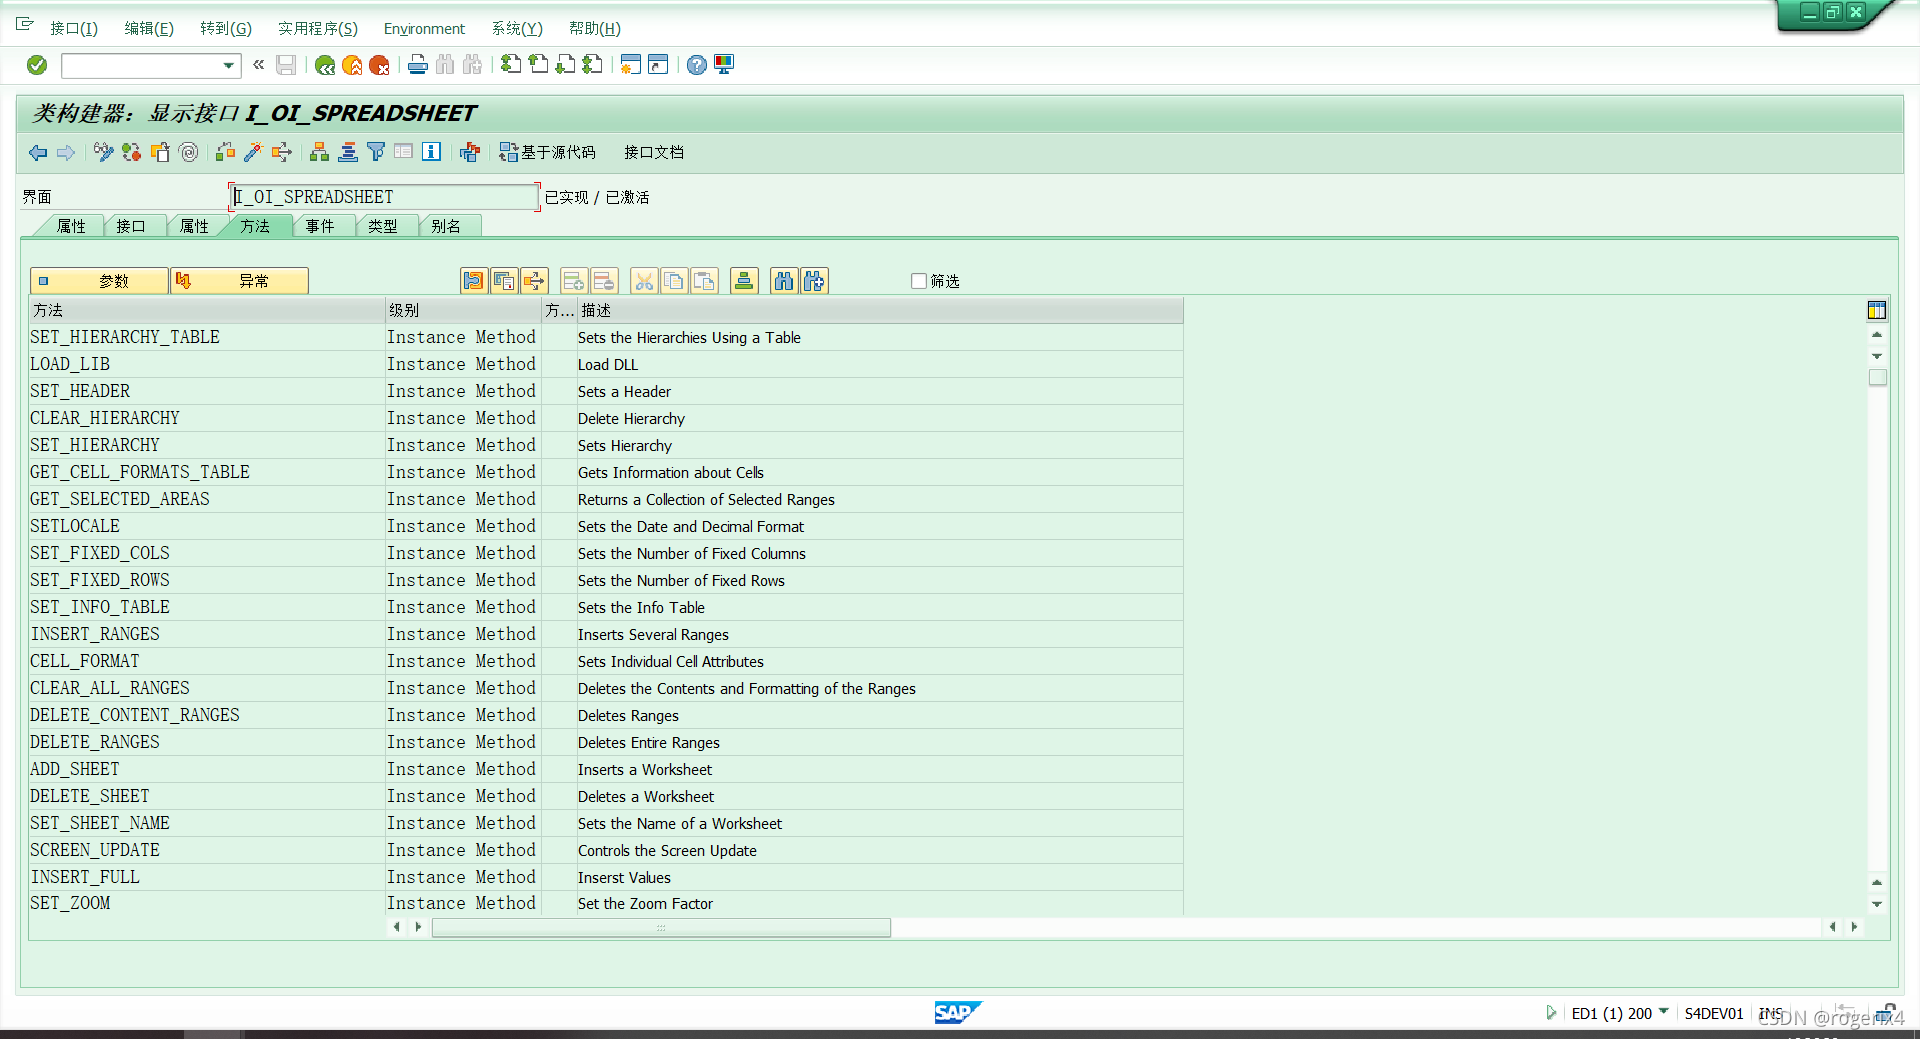The image size is (1920, 1039).
Task: Click the Display/Change pencil-glasses icon
Action: tap(103, 152)
